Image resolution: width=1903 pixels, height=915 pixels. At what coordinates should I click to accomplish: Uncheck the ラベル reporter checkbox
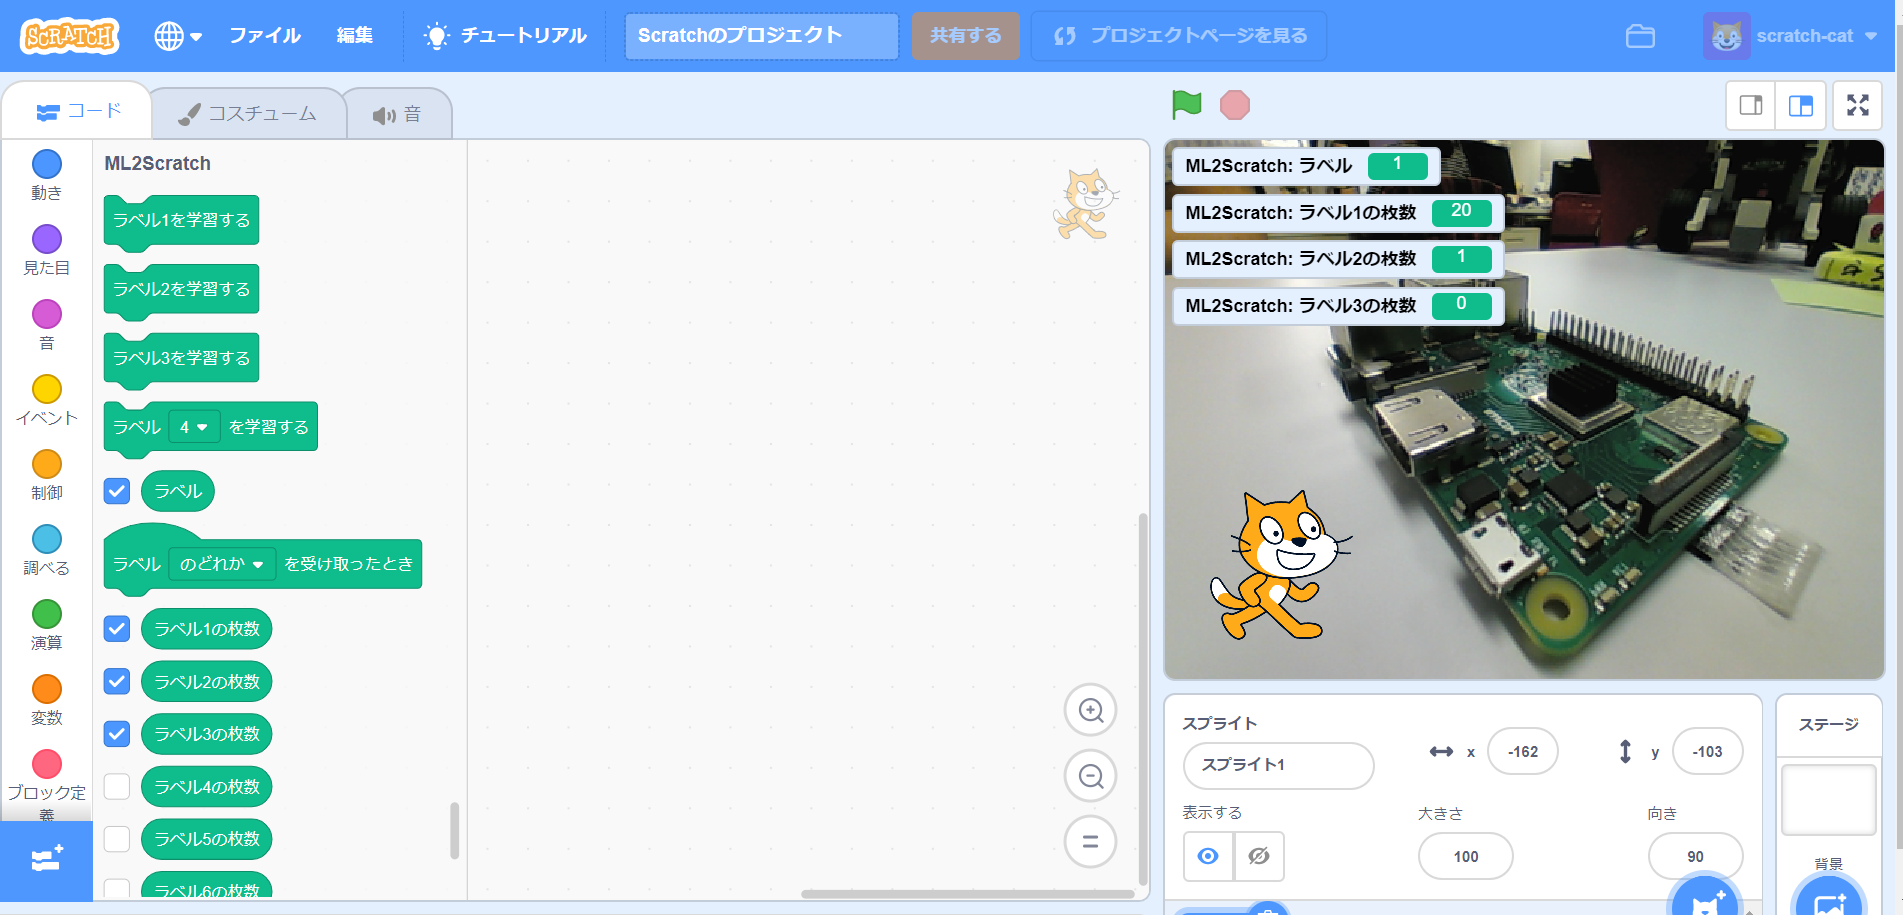coord(117,491)
